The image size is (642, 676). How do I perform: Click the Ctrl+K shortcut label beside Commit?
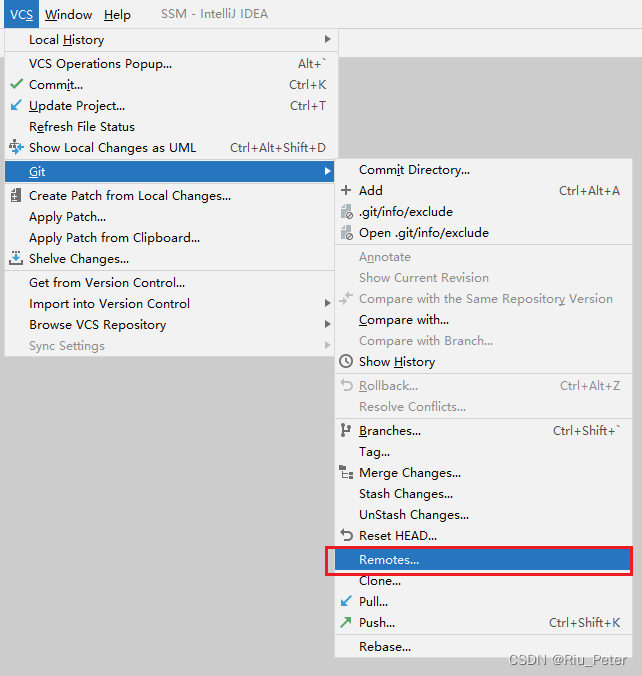tap(307, 84)
